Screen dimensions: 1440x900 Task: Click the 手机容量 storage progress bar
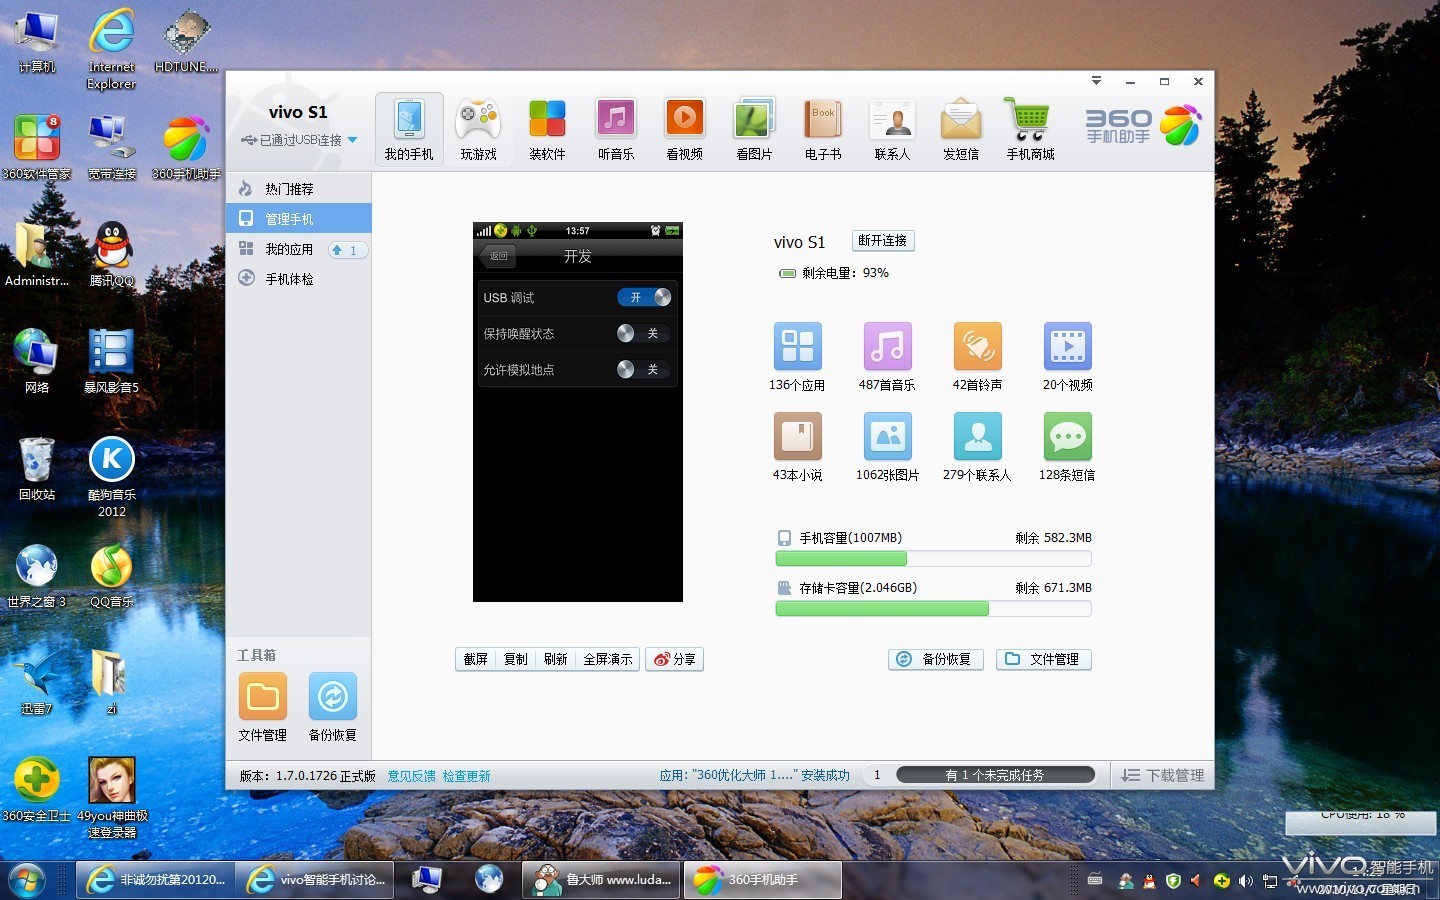[x=933, y=559]
